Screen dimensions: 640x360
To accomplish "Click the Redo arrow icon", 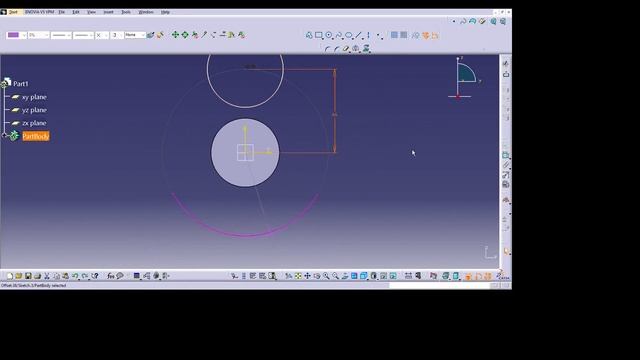I will coord(85,276).
